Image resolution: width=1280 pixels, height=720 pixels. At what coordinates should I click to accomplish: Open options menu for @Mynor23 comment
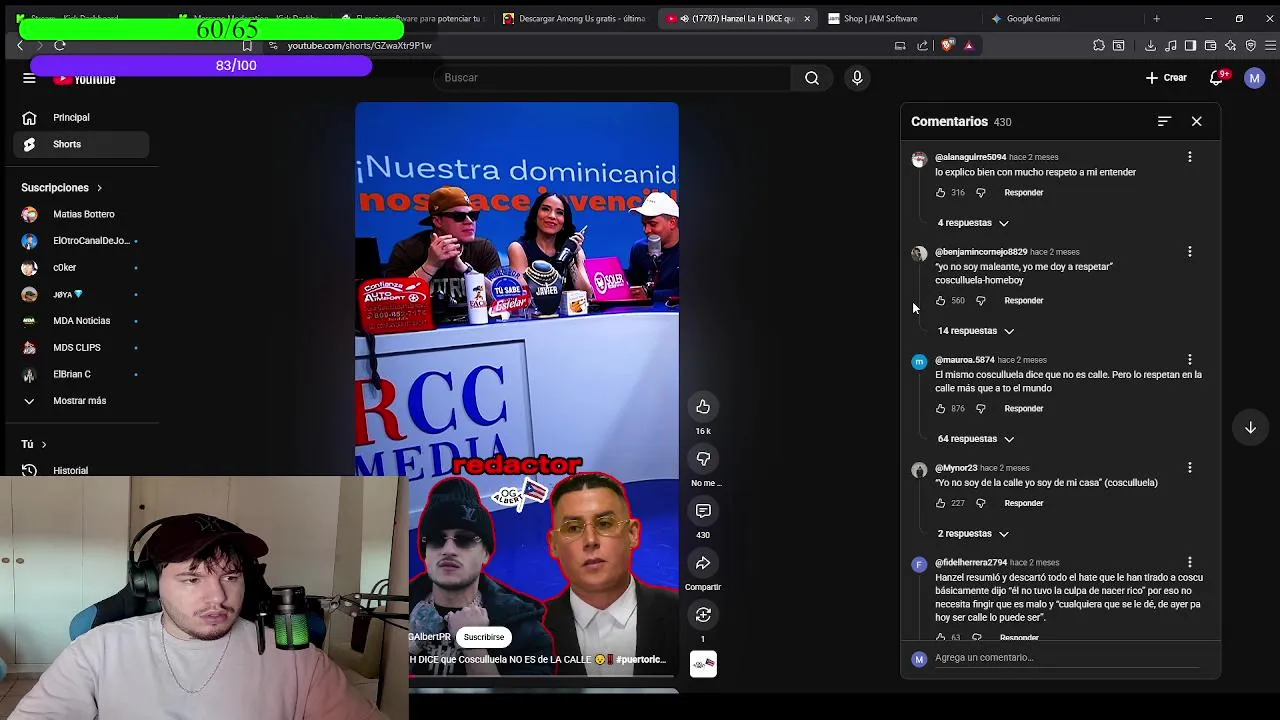[1189, 468]
